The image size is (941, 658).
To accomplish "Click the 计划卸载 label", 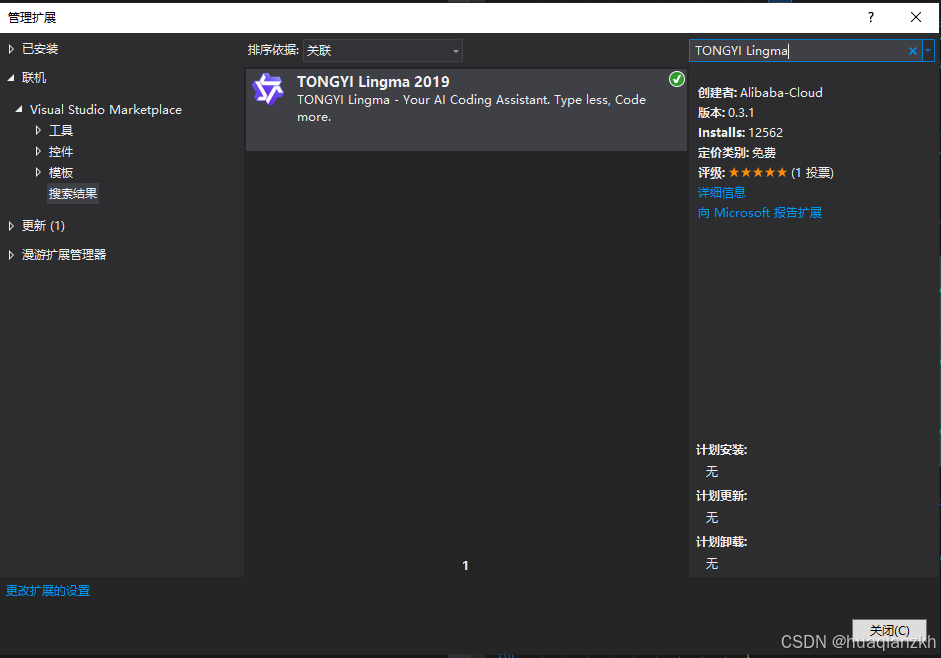I will [x=721, y=542].
